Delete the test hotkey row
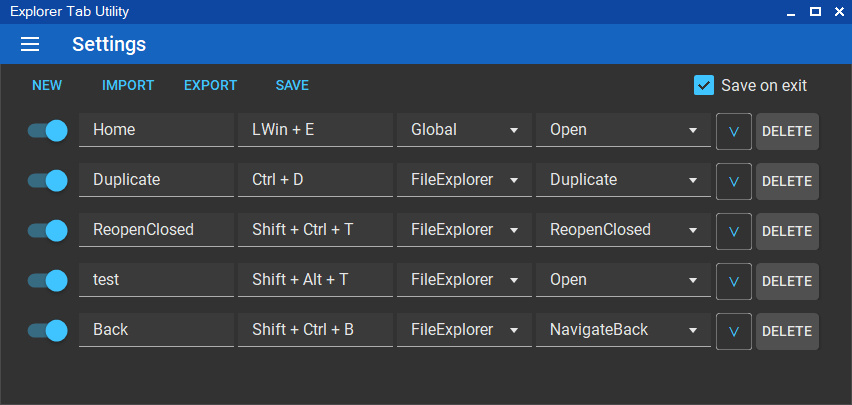852x405 pixels. (787, 282)
